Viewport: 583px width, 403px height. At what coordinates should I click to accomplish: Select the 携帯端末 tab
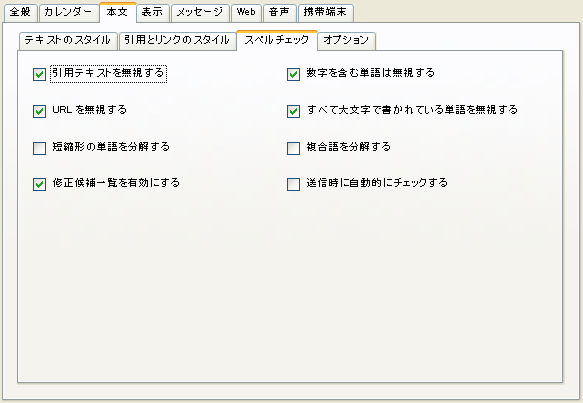point(325,13)
